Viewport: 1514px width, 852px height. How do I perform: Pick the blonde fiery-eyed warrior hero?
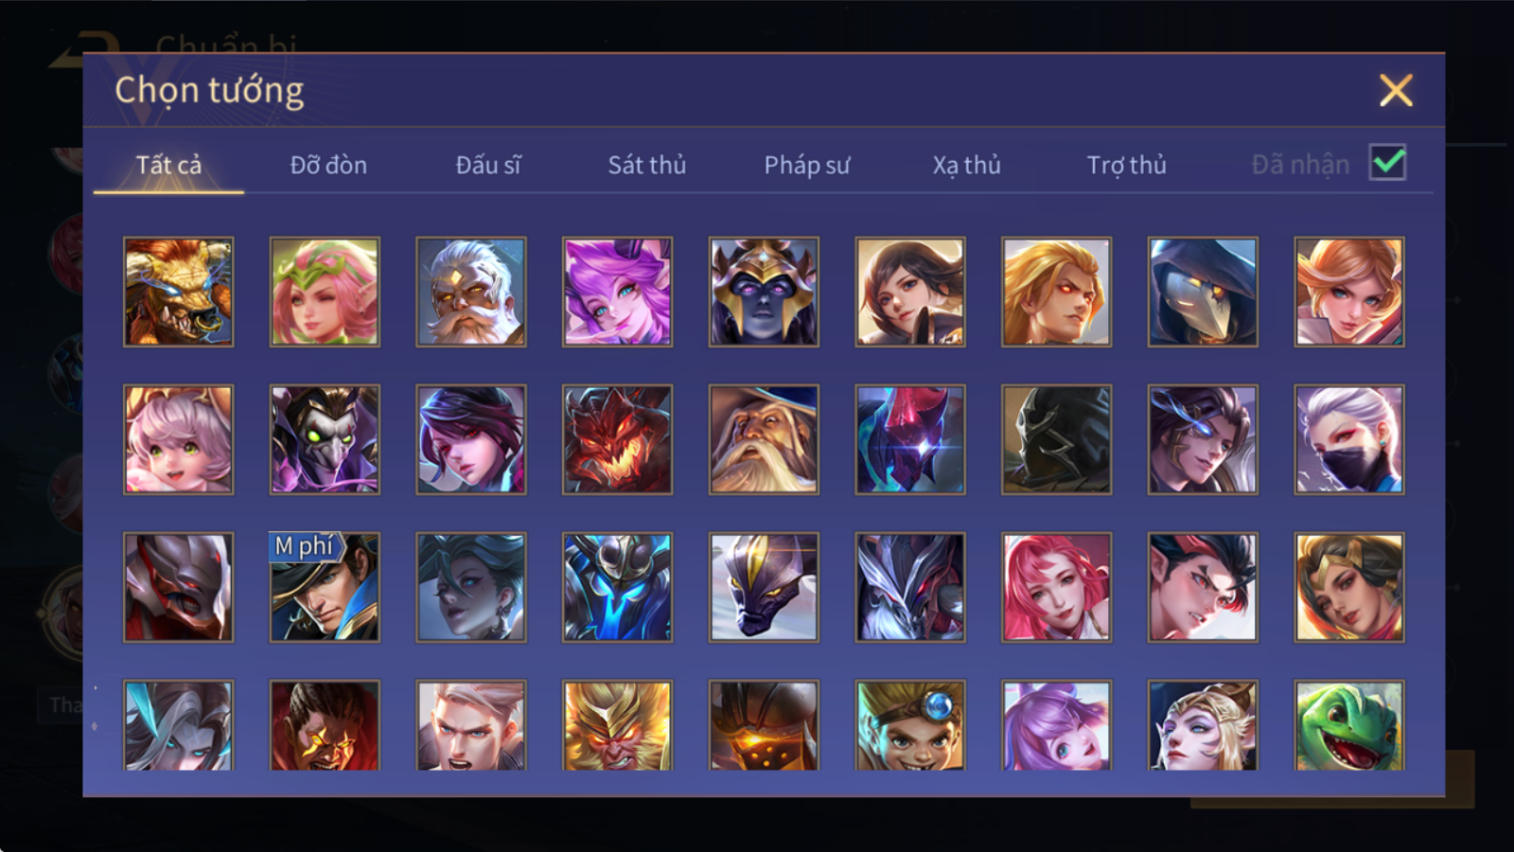point(1056,292)
